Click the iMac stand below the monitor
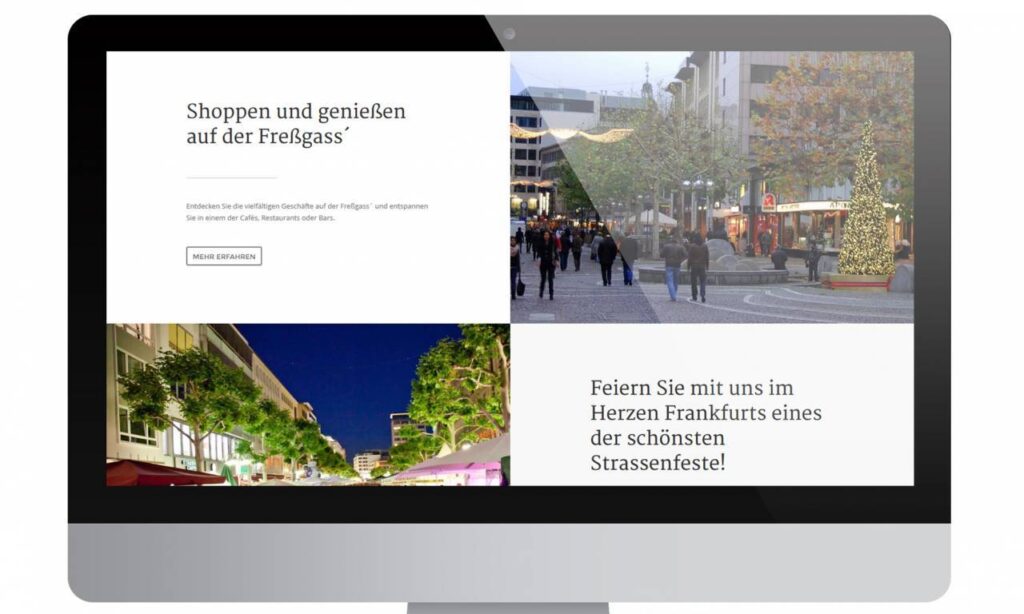The height and width of the screenshot is (614, 1024). 508,607
